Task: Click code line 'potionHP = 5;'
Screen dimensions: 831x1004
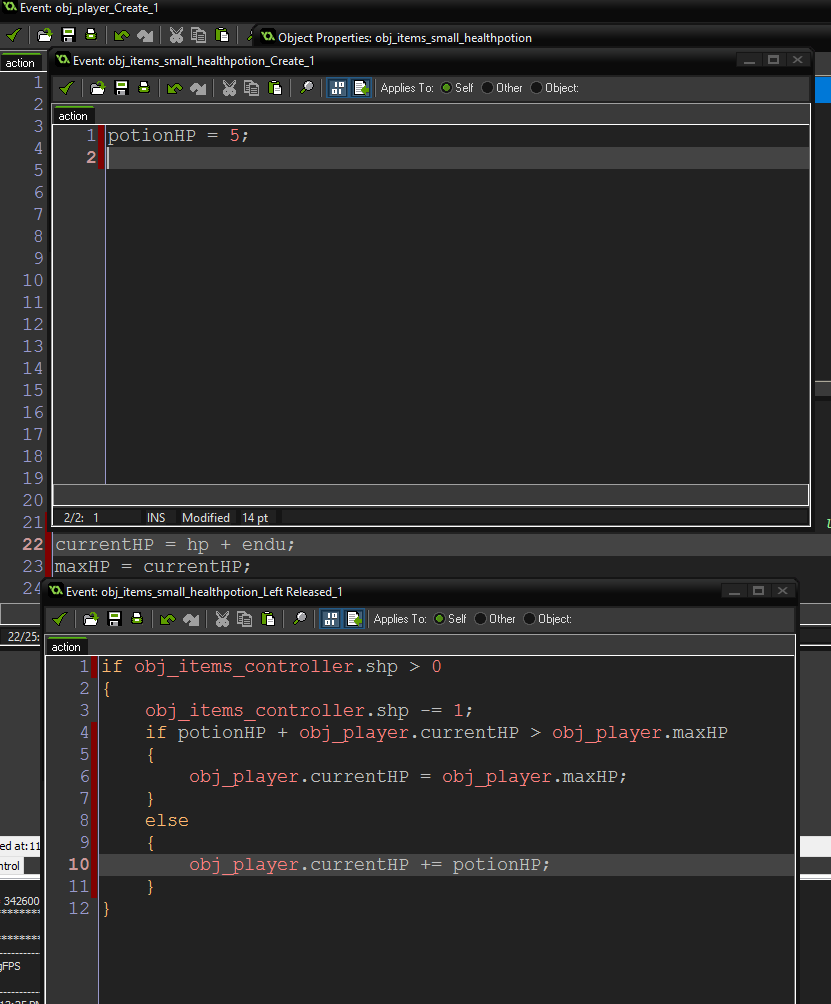Action: coord(178,136)
